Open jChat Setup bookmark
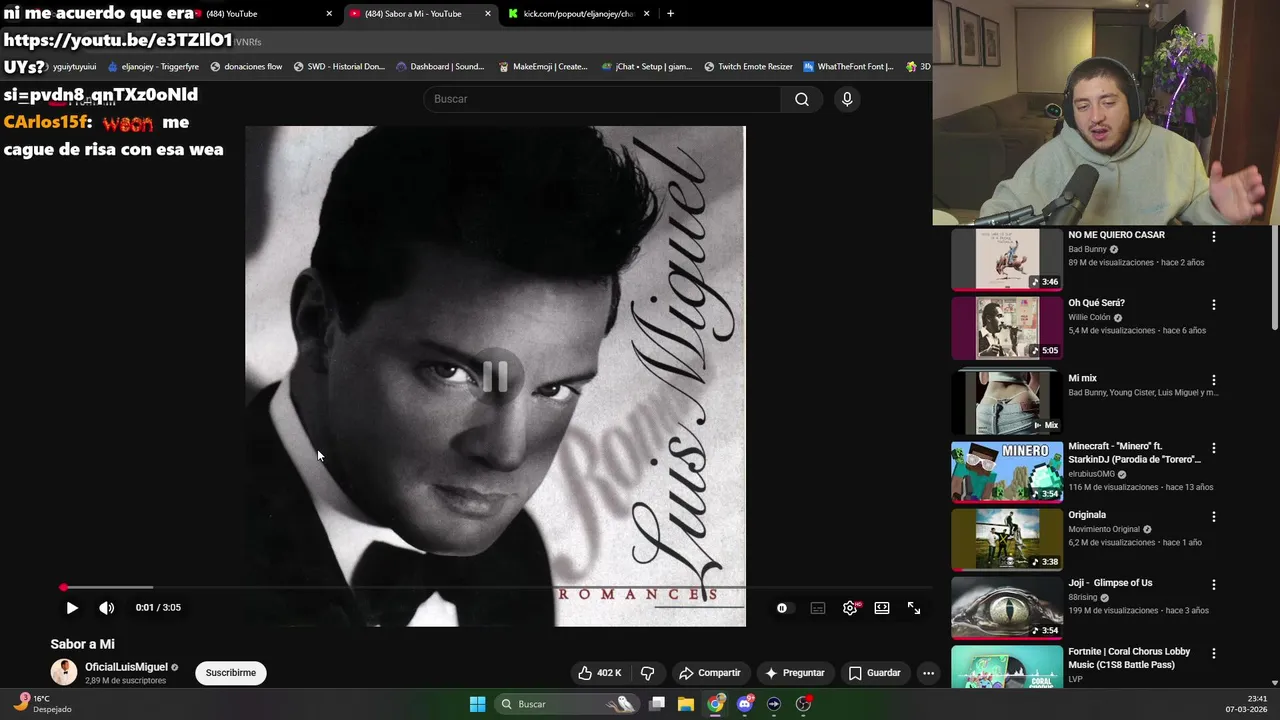 pyautogui.click(x=647, y=67)
